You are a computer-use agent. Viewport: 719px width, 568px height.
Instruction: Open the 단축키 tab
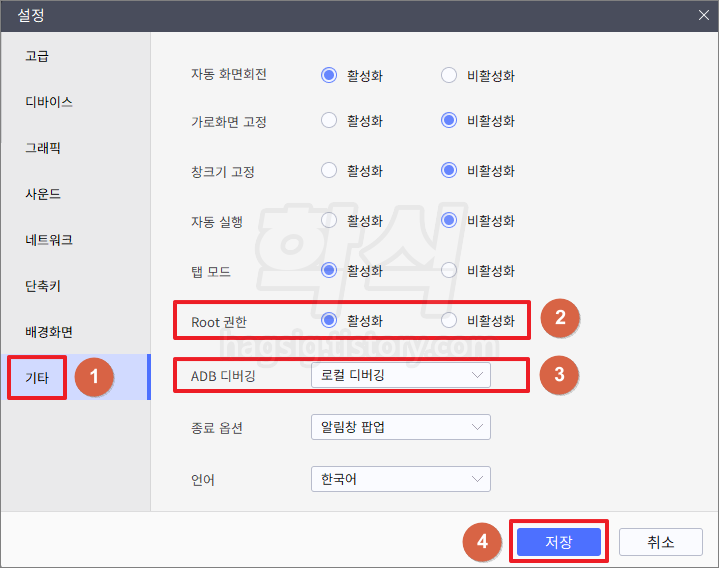[43, 286]
